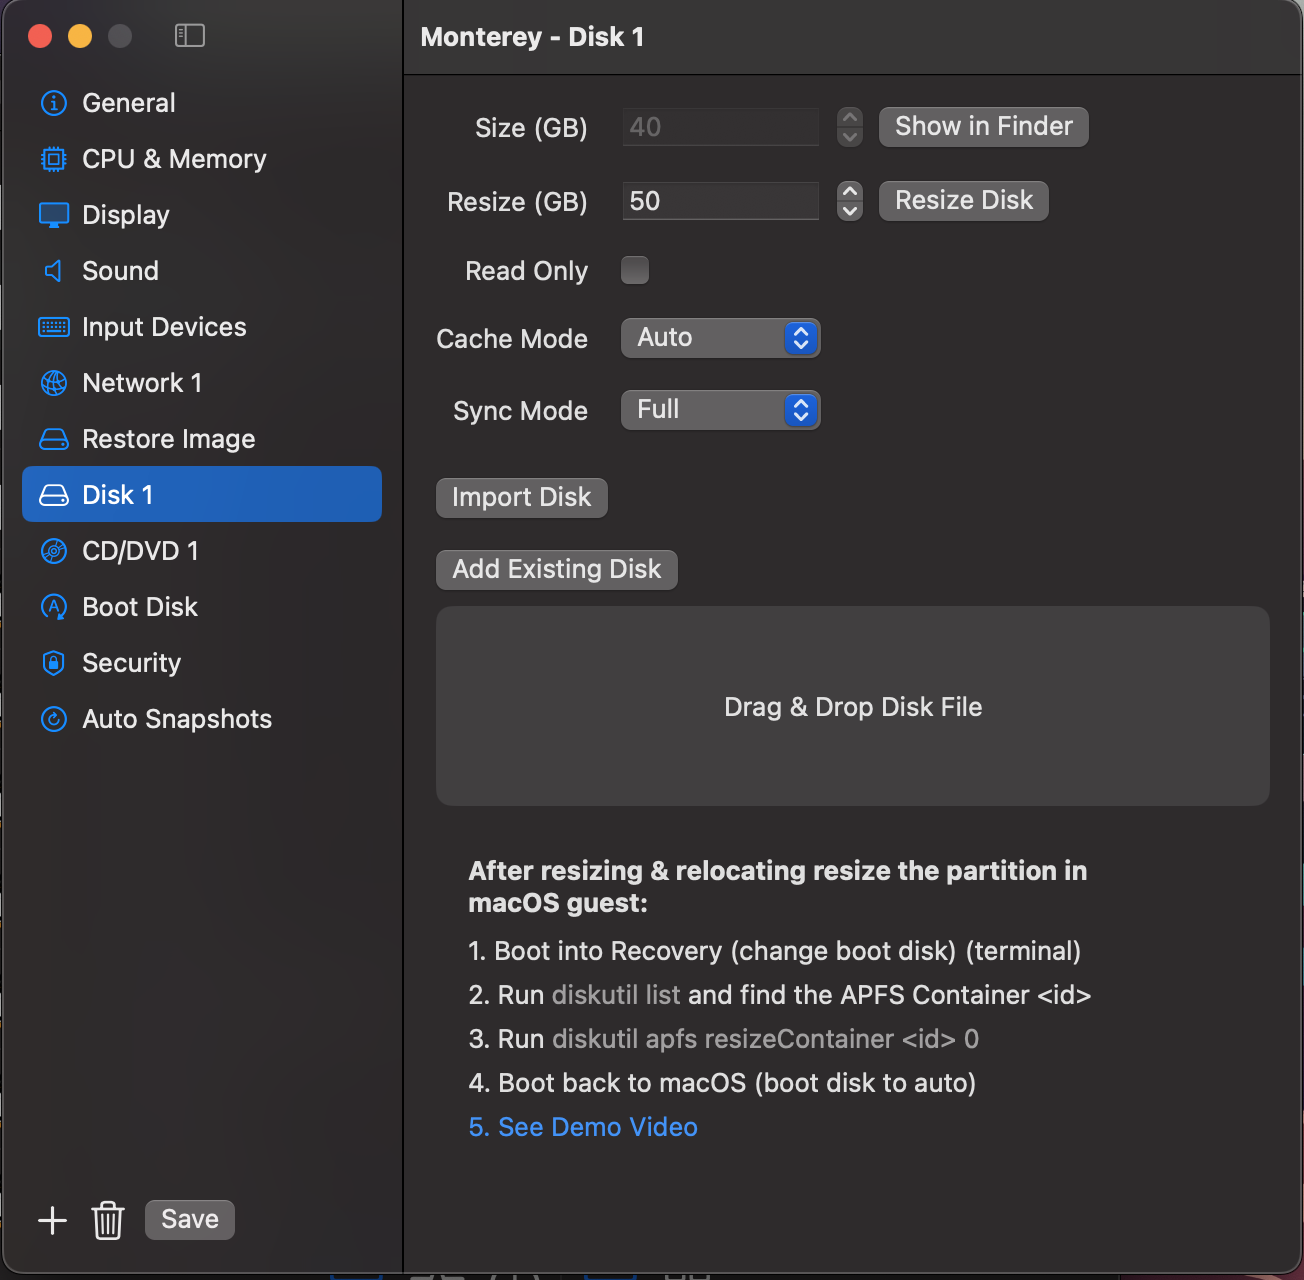Select Display in the sidebar
Image resolution: width=1304 pixels, height=1280 pixels.
(x=202, y=215)
